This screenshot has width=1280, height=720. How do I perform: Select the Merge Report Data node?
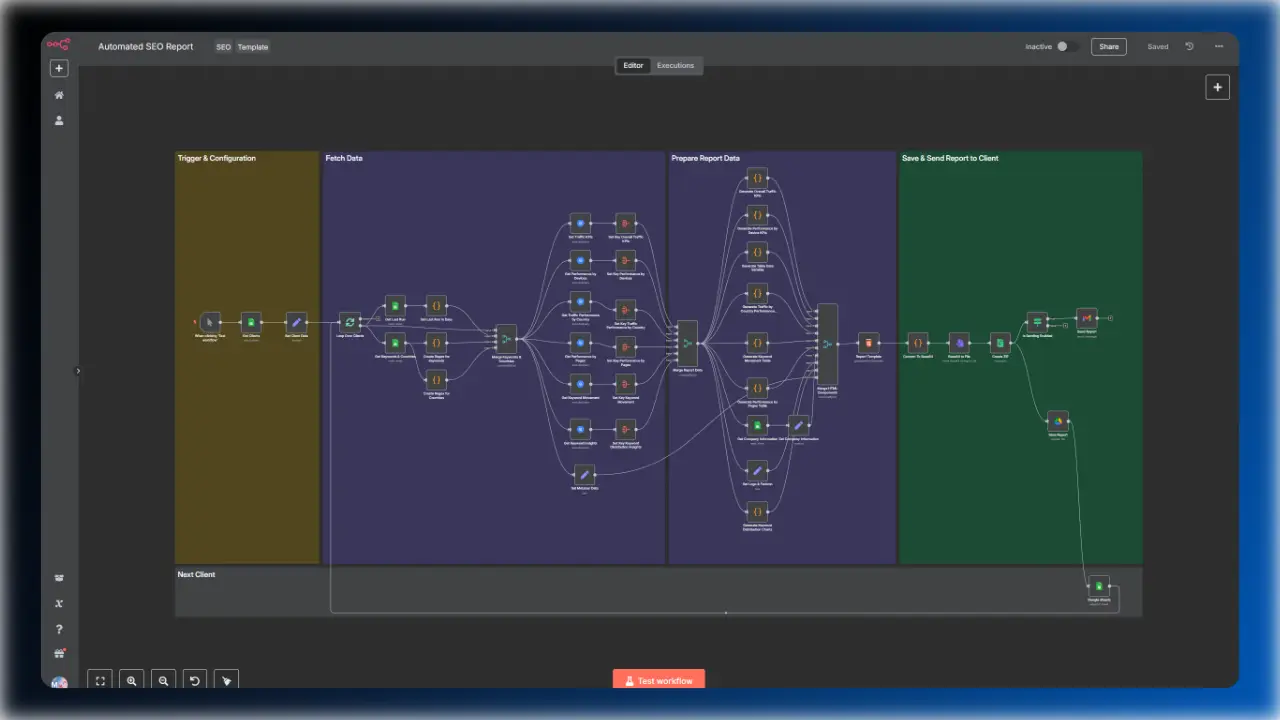tap(687, 343)
